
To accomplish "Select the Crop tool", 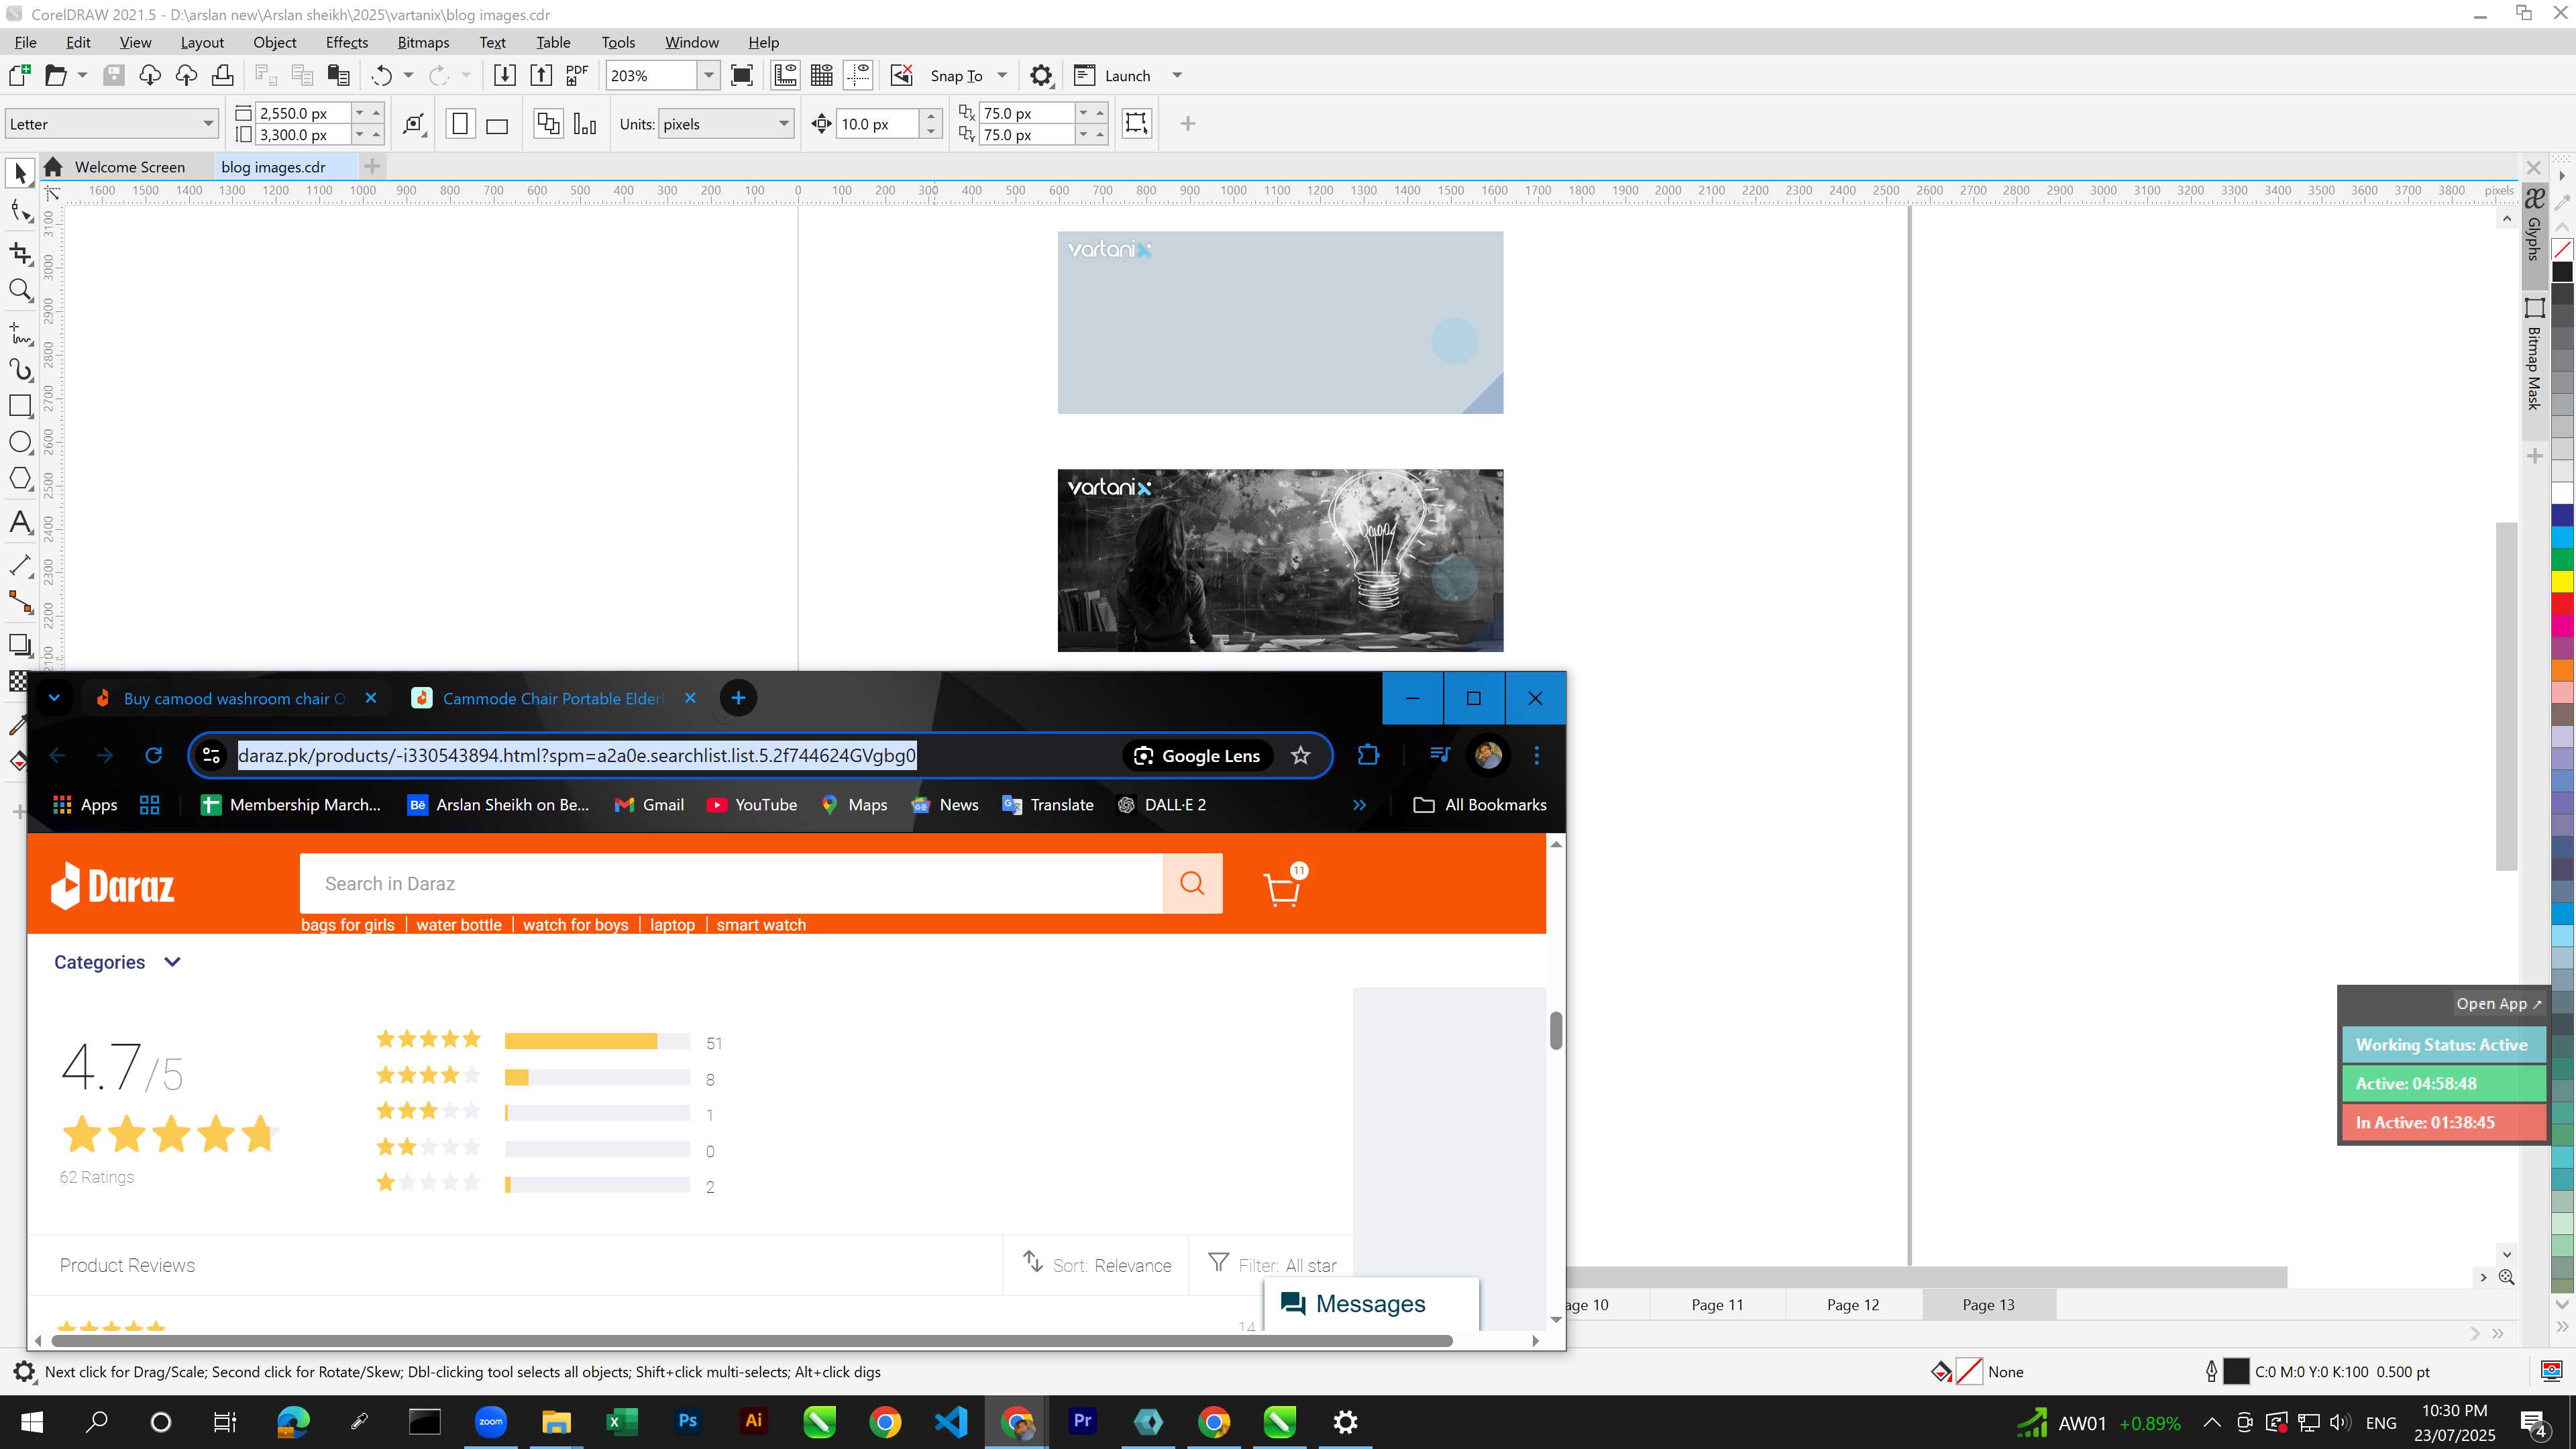I will pos(20,253).
